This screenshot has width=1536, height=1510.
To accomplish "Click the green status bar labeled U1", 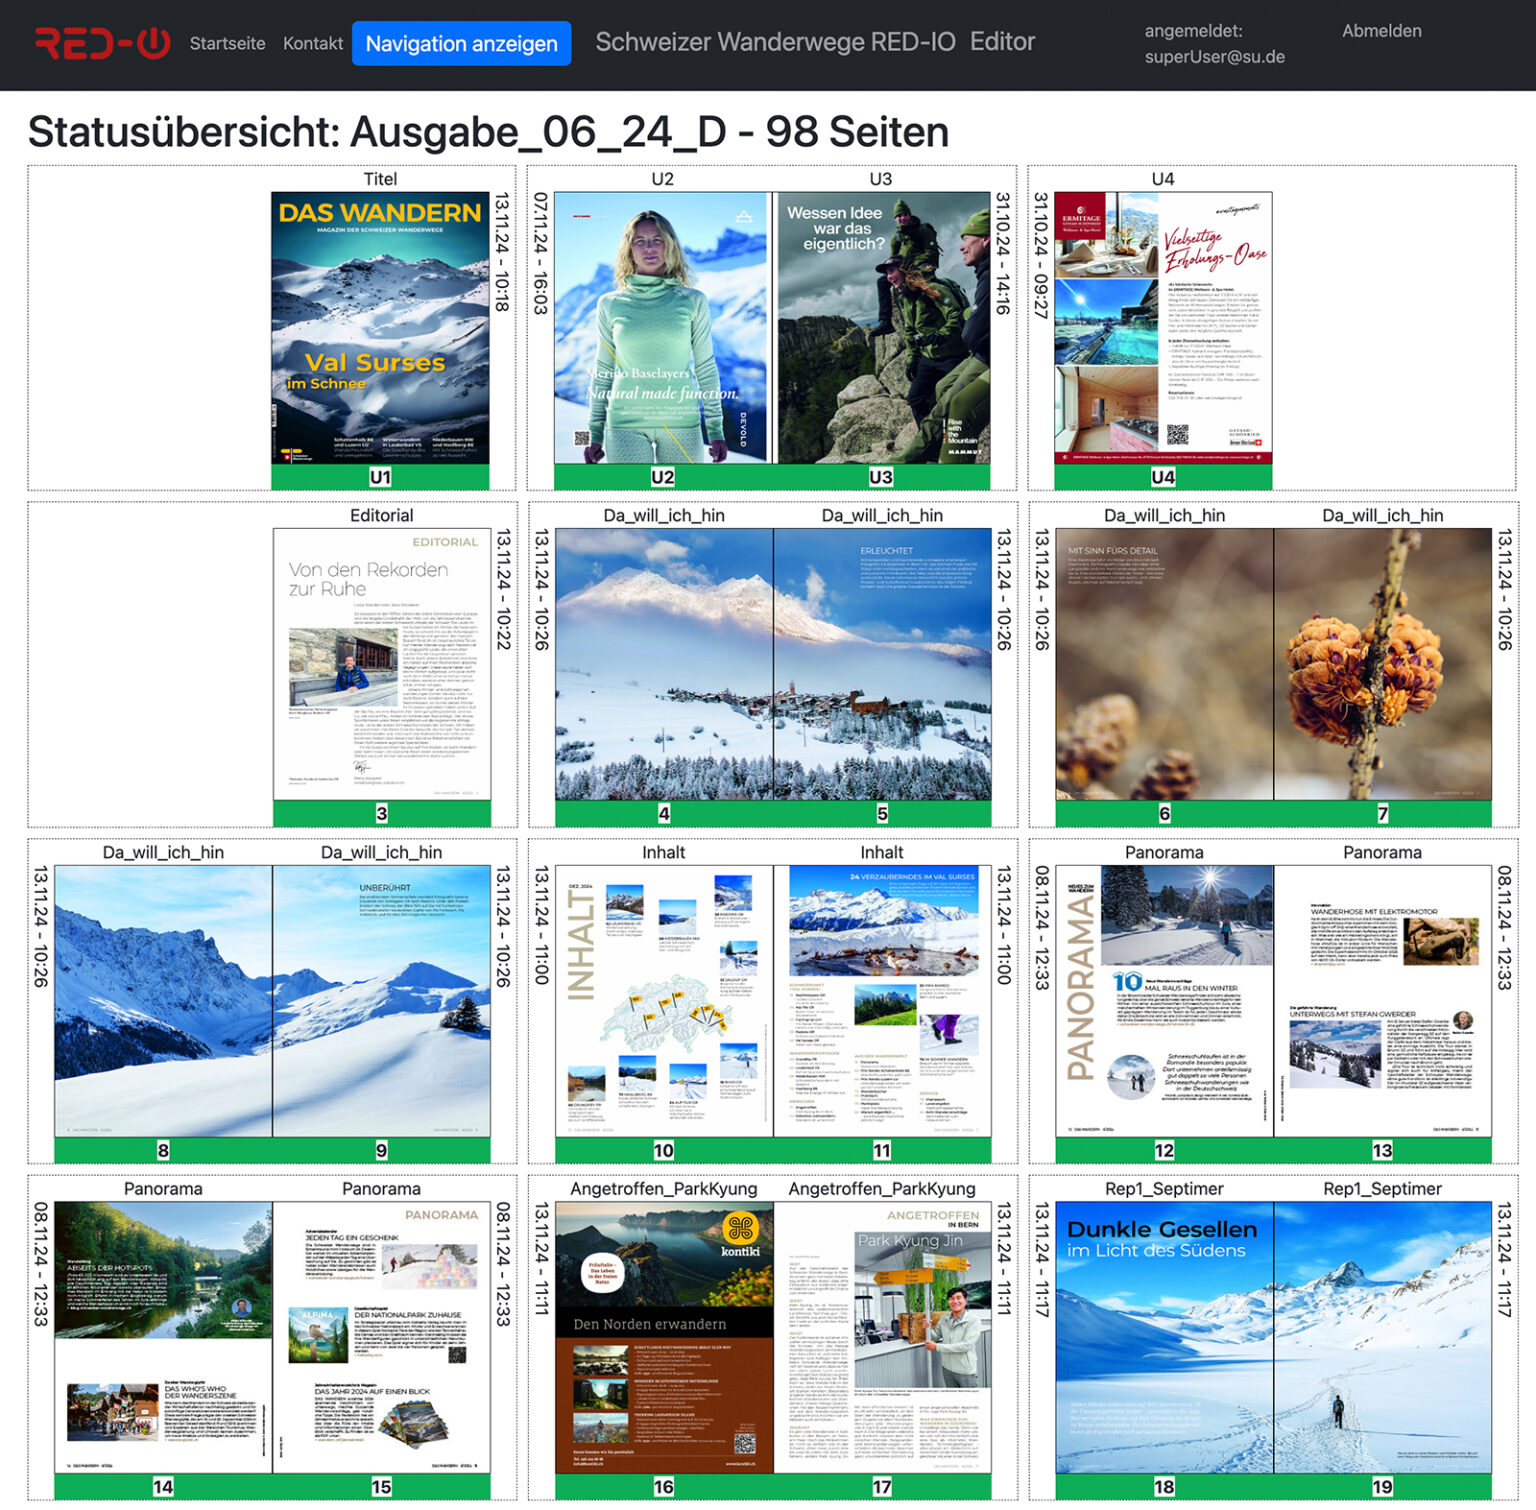I will [x=380, y=477].
